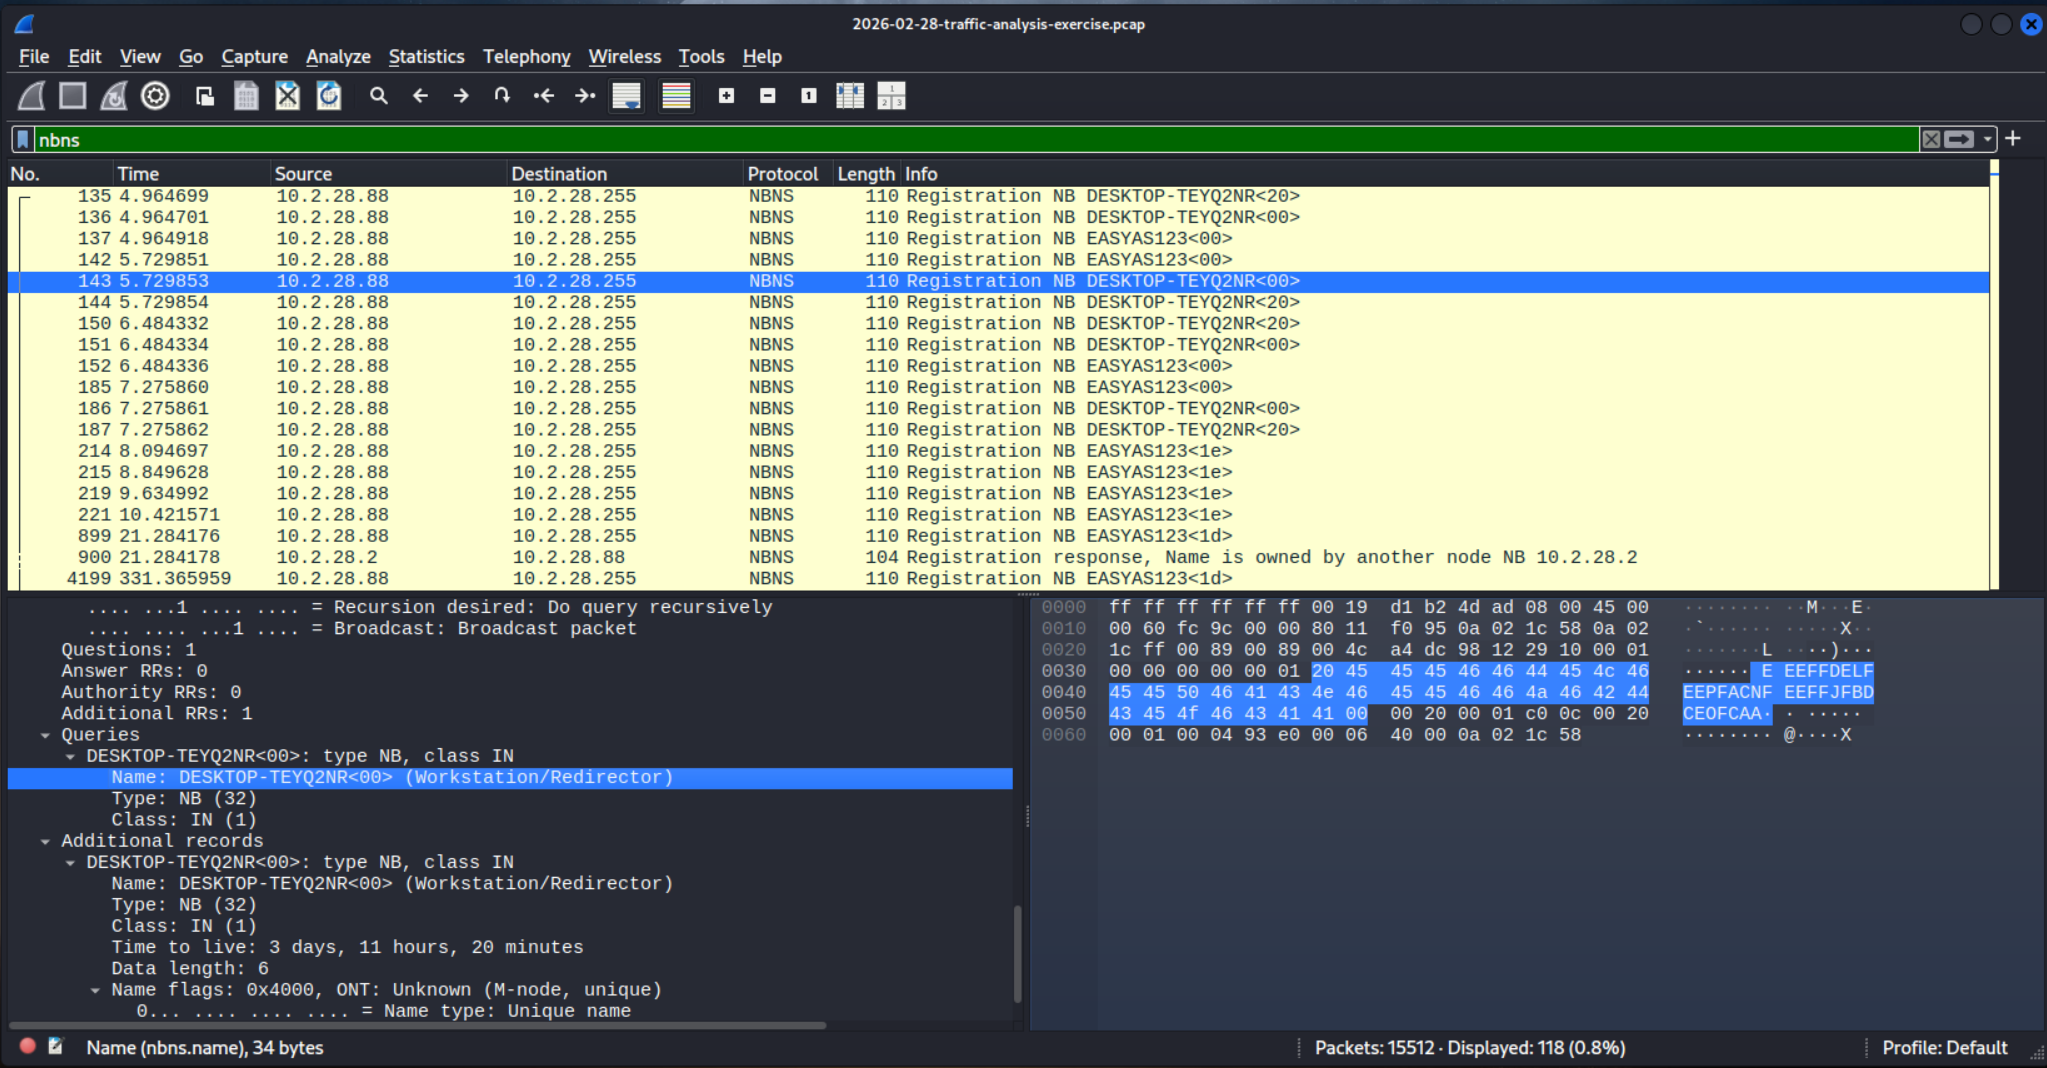Collapse DESKTOP-TEYQ2NR<00> under Additional records
The height and width of the screenshot is (1068, 2047).
(x=70, y=863)
